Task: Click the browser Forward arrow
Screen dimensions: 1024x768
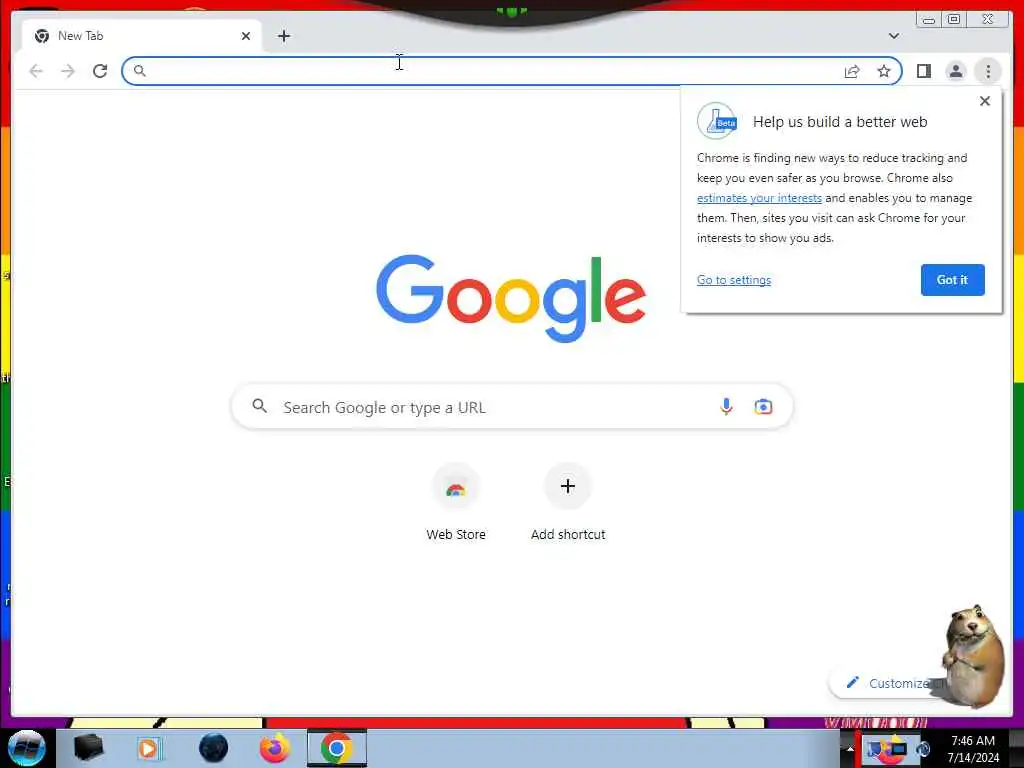Action: [x=68, y=71]
